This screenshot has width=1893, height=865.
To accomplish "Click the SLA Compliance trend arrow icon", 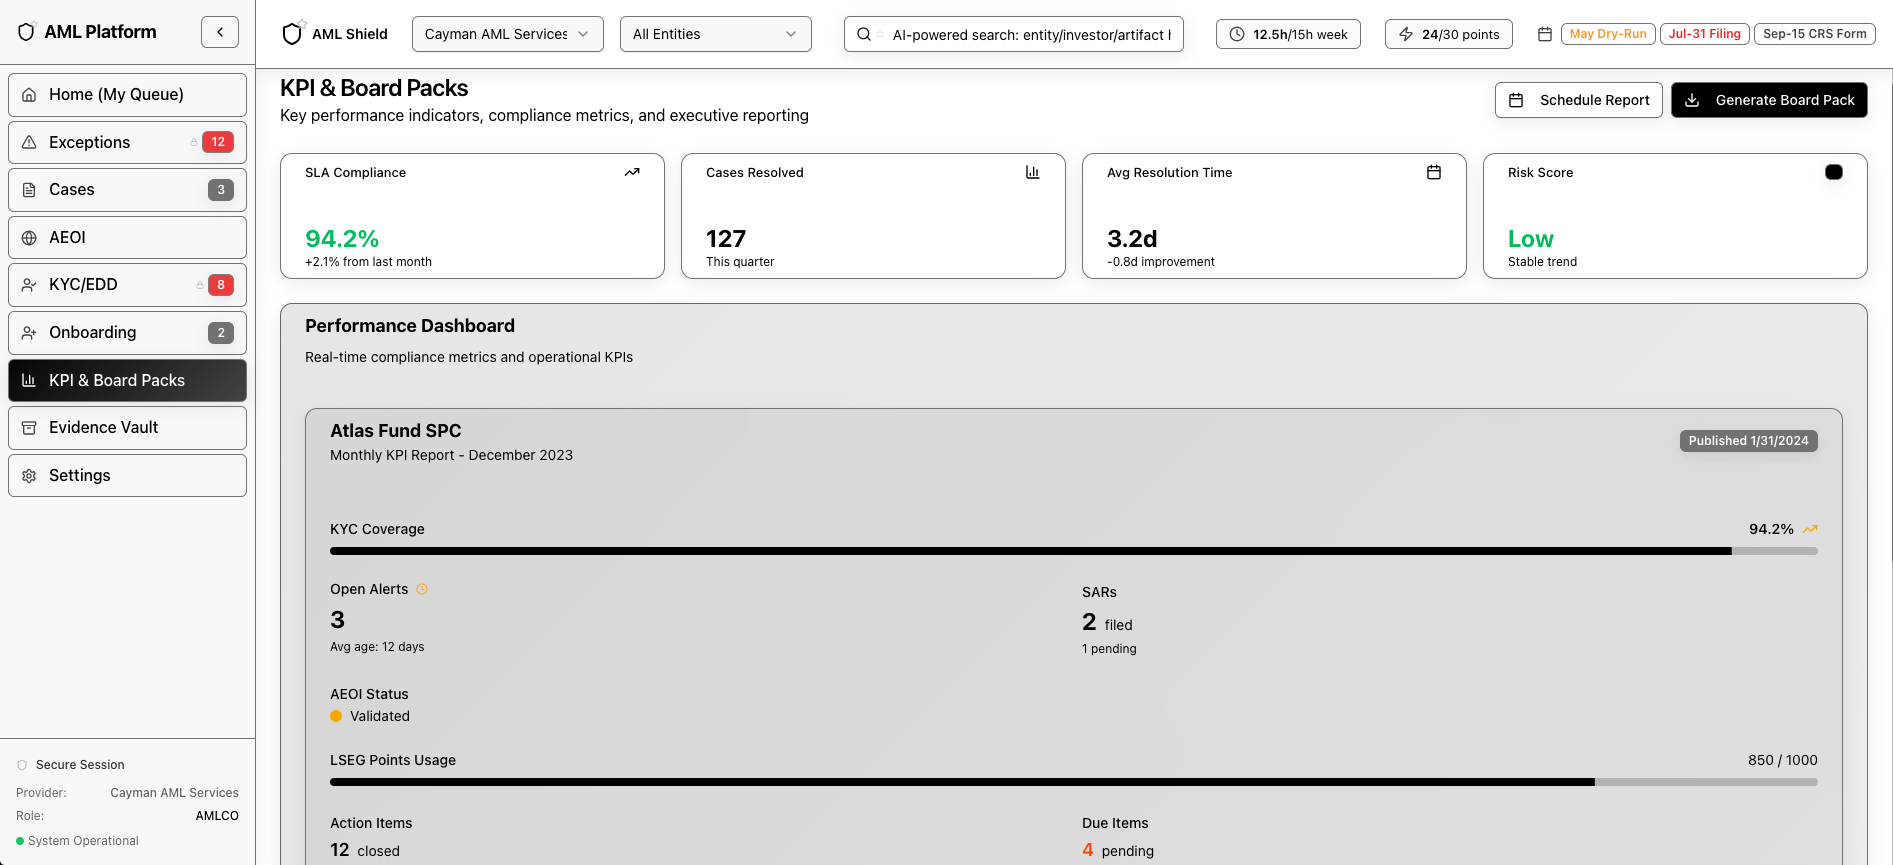I will (x=632, y=172).
